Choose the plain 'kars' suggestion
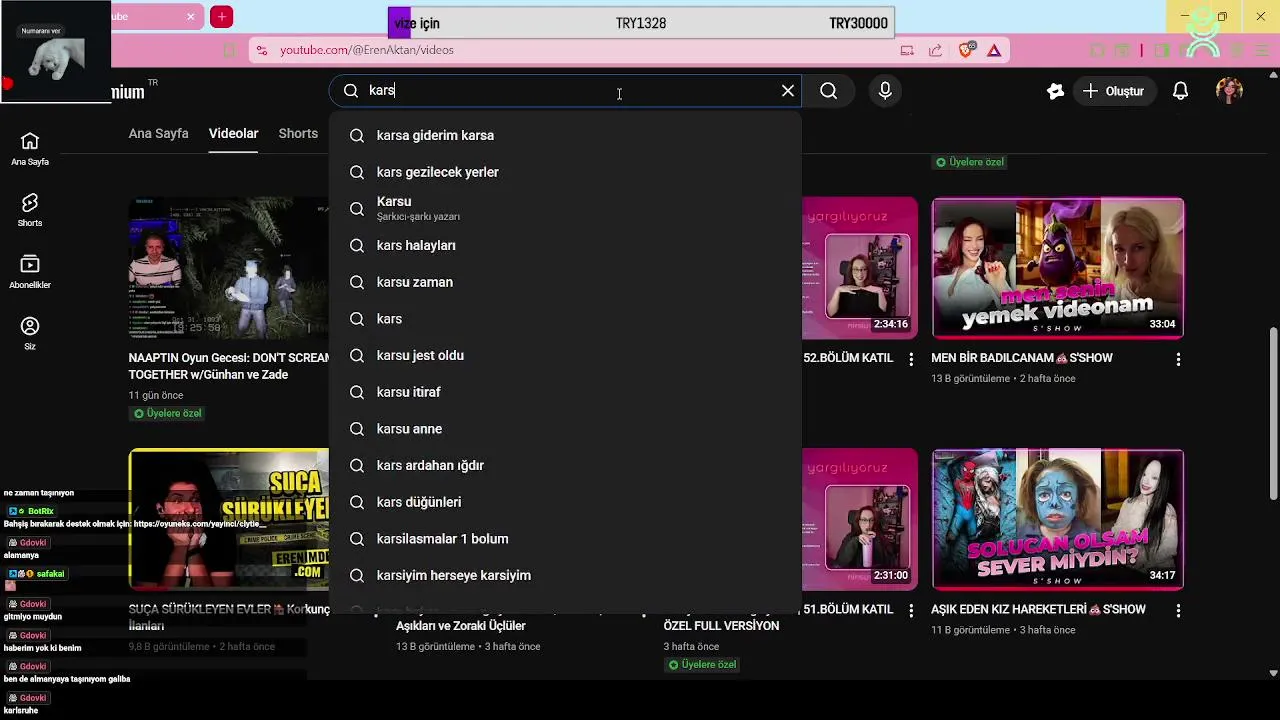 click(x=565, y=319)
